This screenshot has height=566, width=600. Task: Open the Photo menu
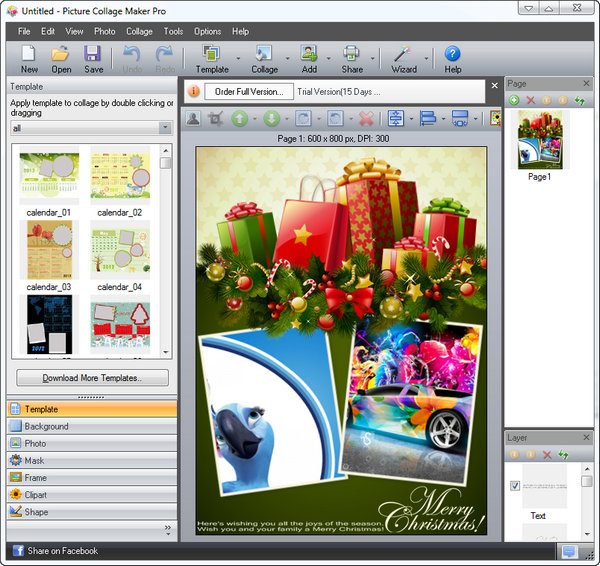[x=104, y=31]
